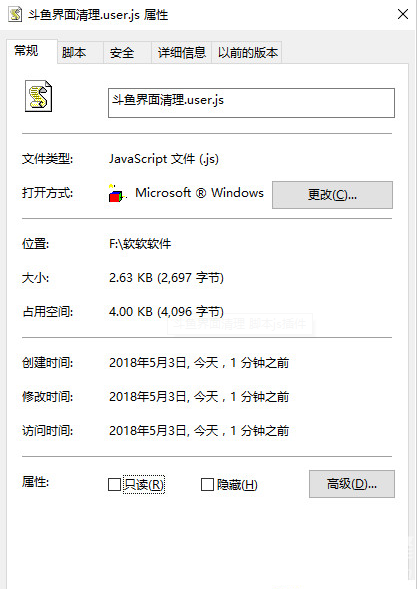Enable the 只读(R) read-only checkbox
Screen dimensions: 417x589
114,485
